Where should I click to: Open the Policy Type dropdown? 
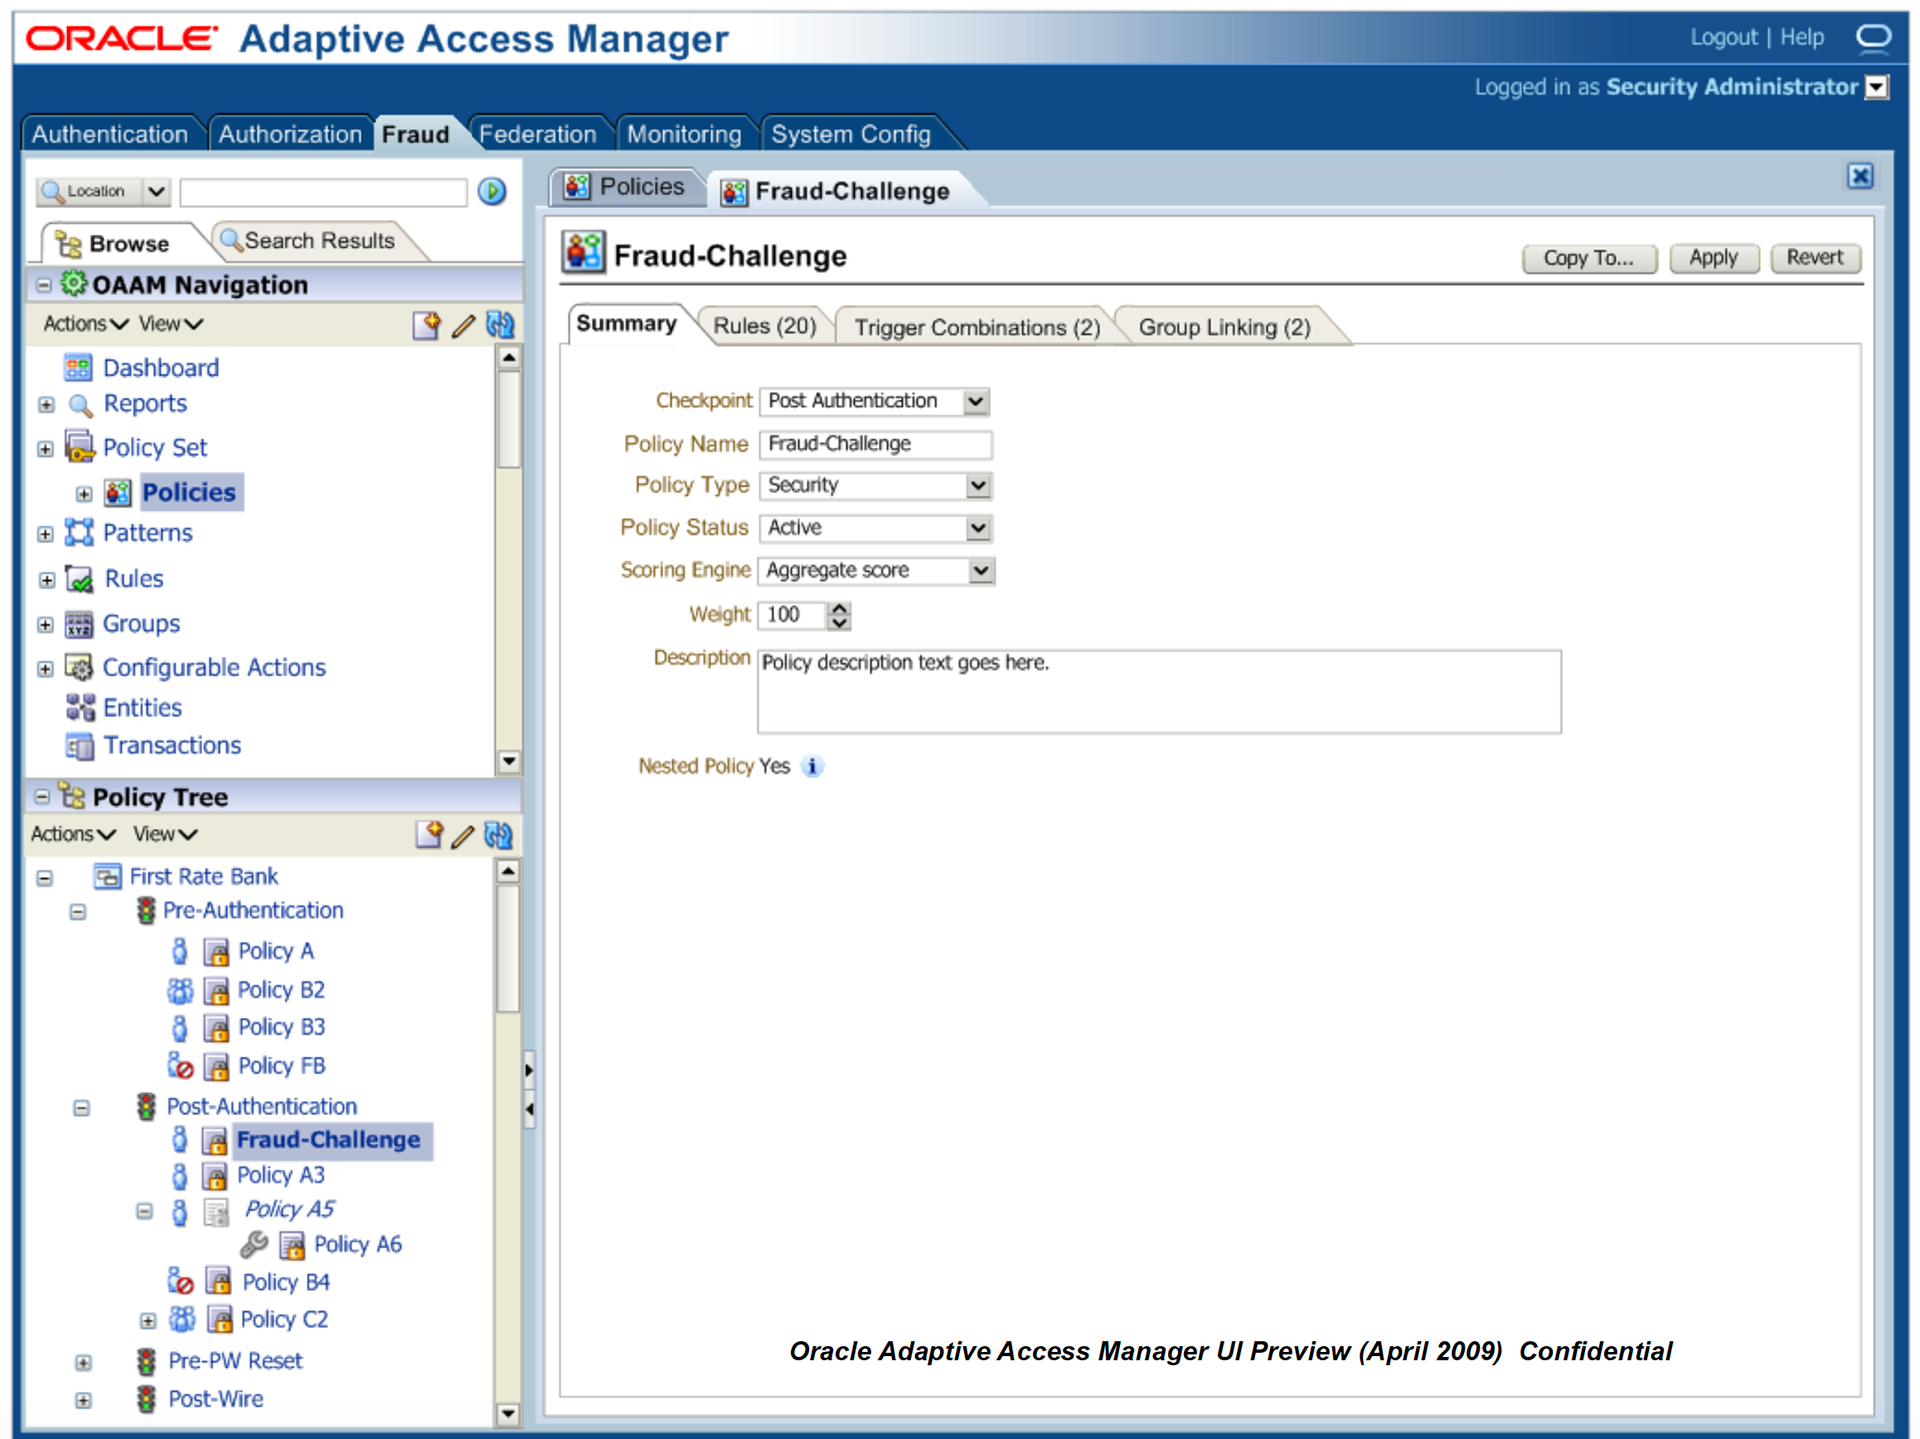(x=978, y=486)
